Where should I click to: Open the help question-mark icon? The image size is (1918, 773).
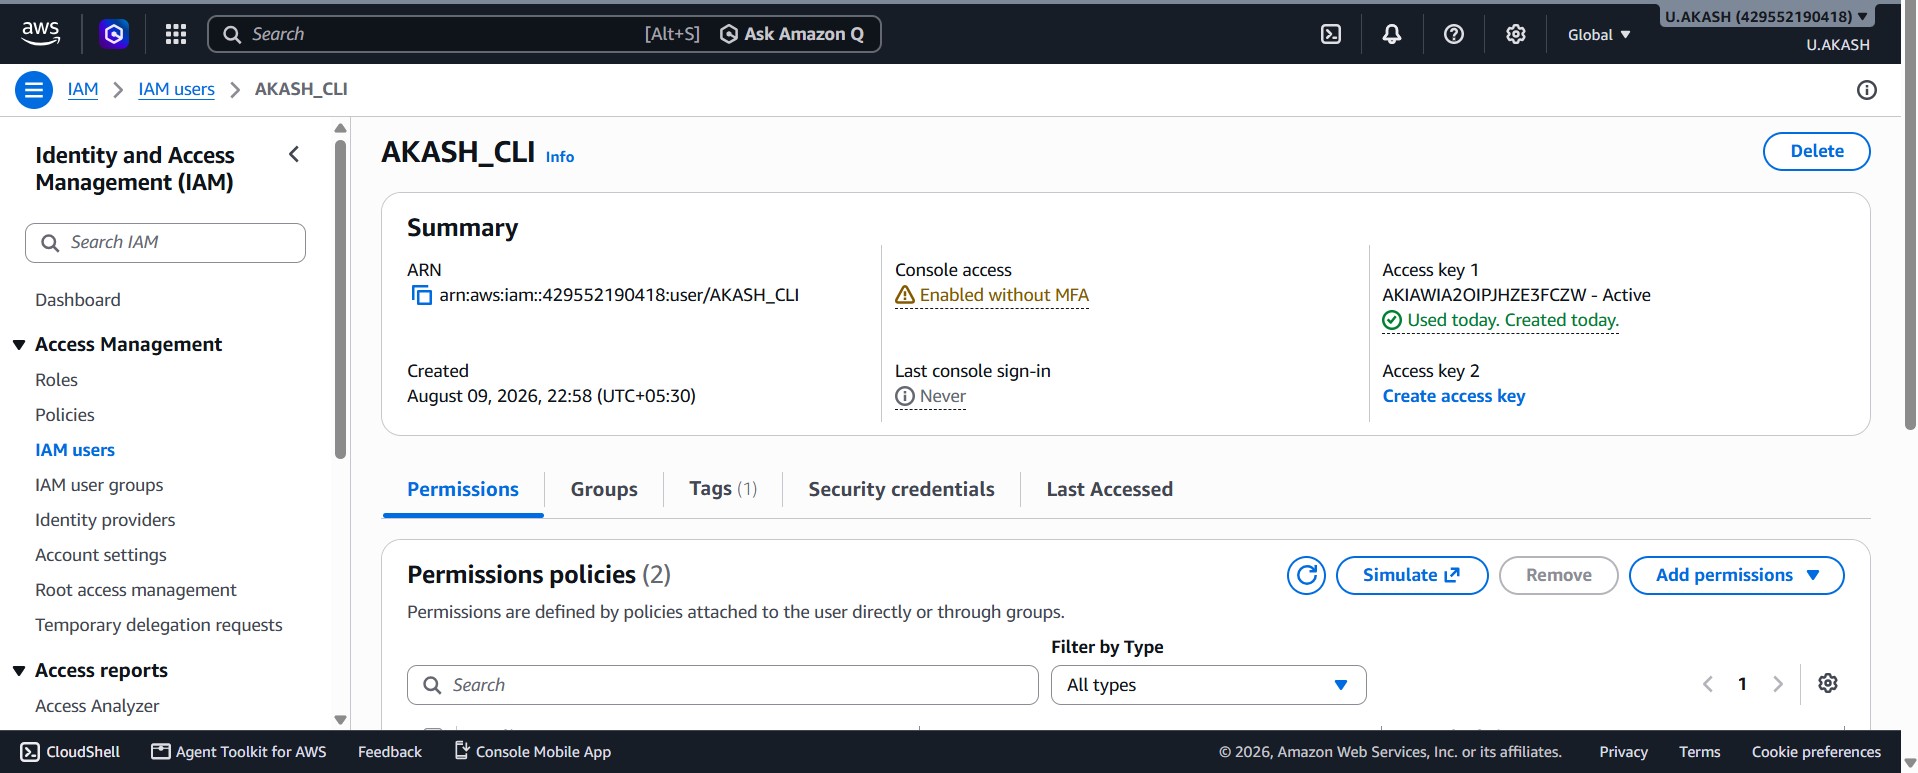[x=1454, y=34]
